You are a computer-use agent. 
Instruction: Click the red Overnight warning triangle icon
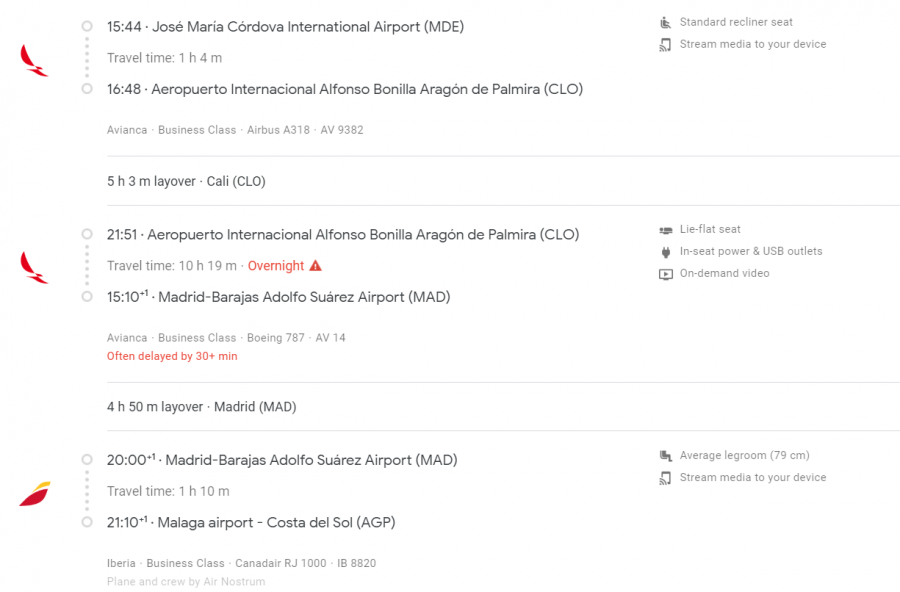click(316, 266)
